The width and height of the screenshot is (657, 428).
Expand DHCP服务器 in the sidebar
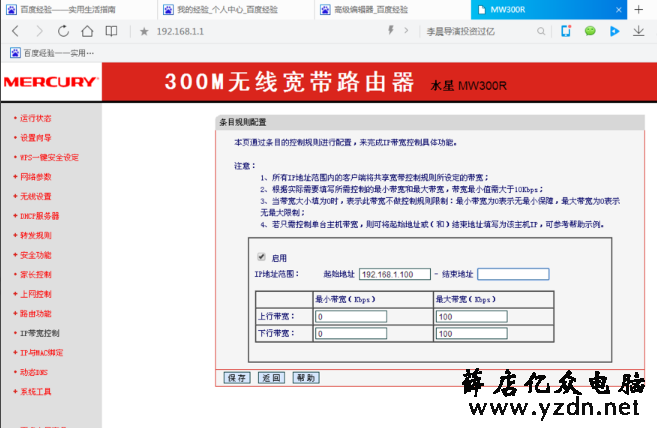tap(39, 216)
